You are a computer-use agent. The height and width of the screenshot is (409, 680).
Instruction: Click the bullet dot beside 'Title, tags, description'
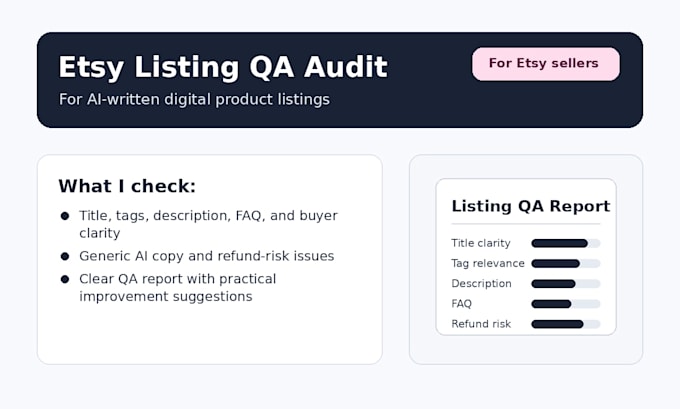point(65,216)
